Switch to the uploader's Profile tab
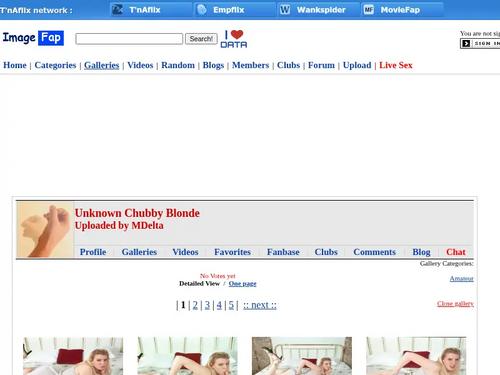Viewport: 500px width, 375px height. pyautogui.click(x=93, y=252)
